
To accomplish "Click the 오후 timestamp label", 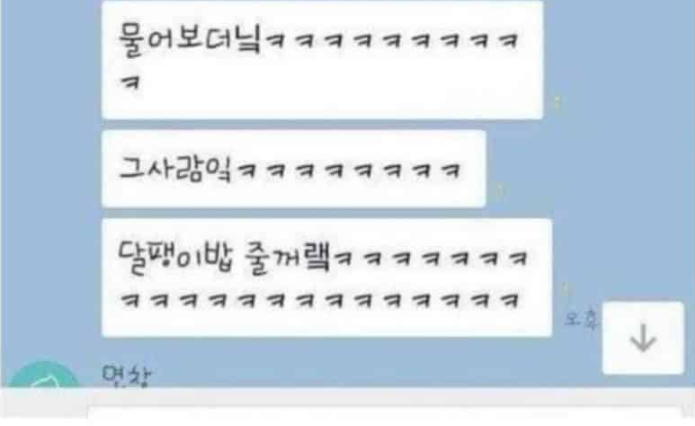I will pos(581,318).
